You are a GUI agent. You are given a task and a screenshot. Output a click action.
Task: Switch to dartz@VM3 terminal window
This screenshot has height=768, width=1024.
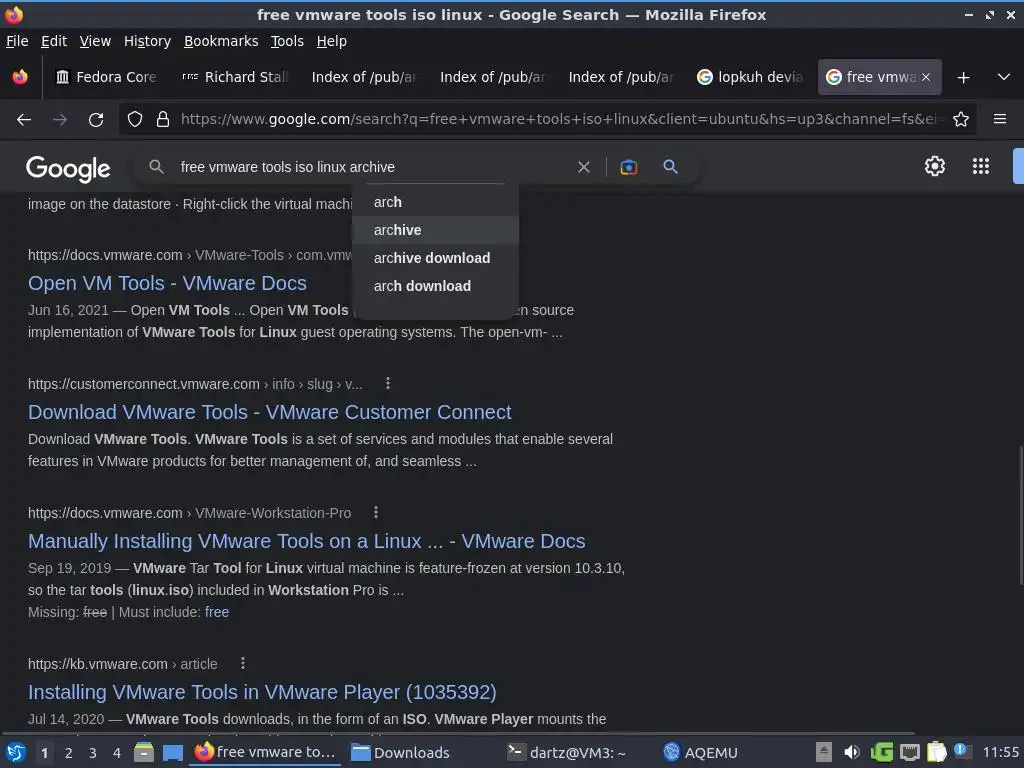(x=566, y=752)
